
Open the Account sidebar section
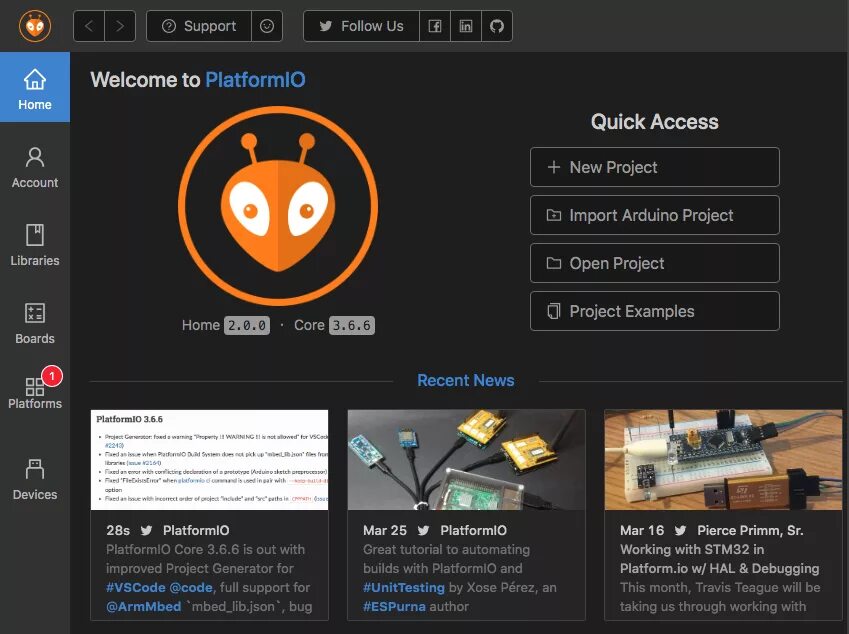[x=35, y=167]
